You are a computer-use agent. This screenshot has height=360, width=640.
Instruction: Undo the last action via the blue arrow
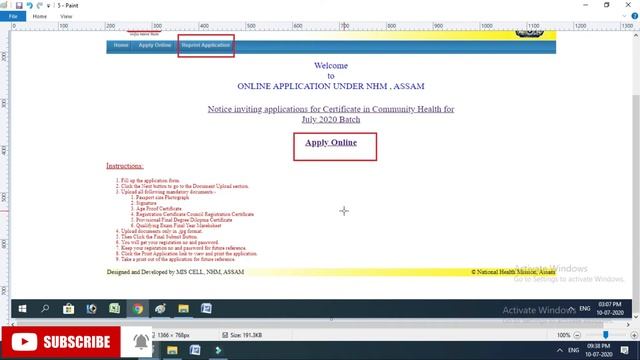29,5
